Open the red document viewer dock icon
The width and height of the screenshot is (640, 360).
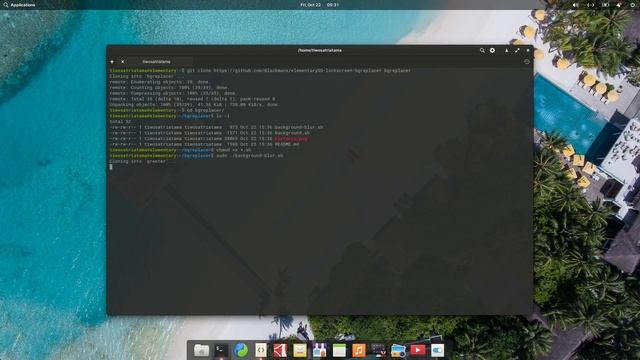(280, 350)
